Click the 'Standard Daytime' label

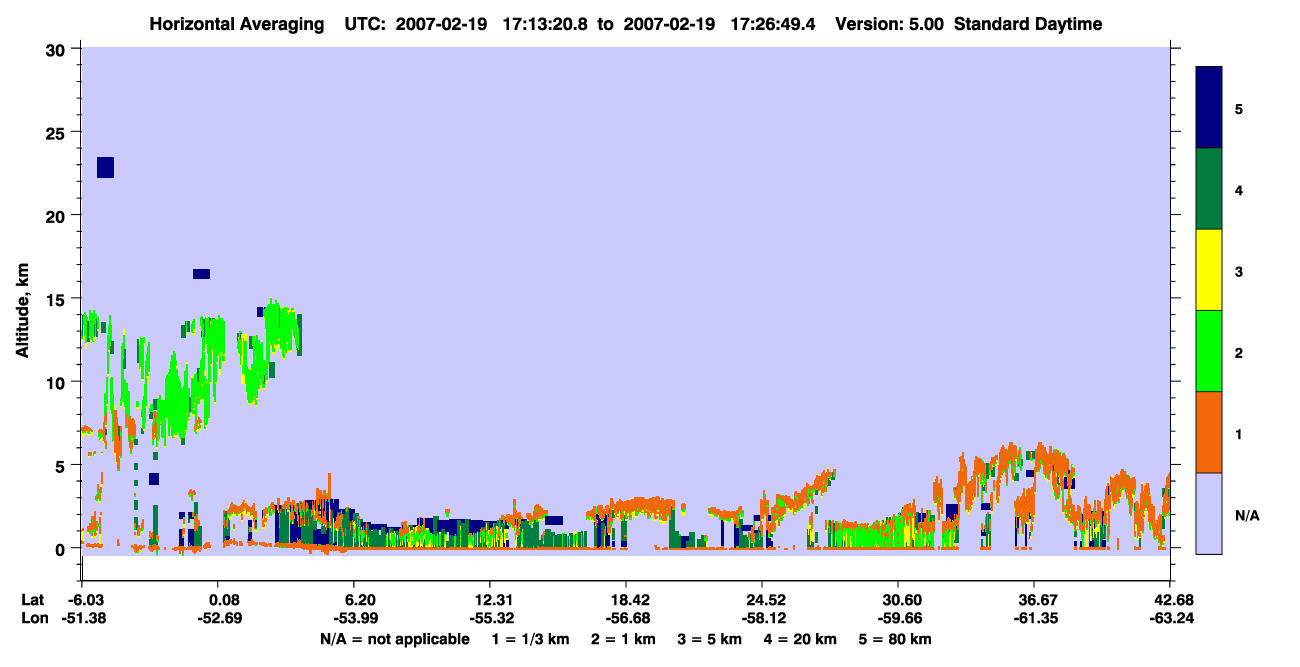click(1028, 24)
